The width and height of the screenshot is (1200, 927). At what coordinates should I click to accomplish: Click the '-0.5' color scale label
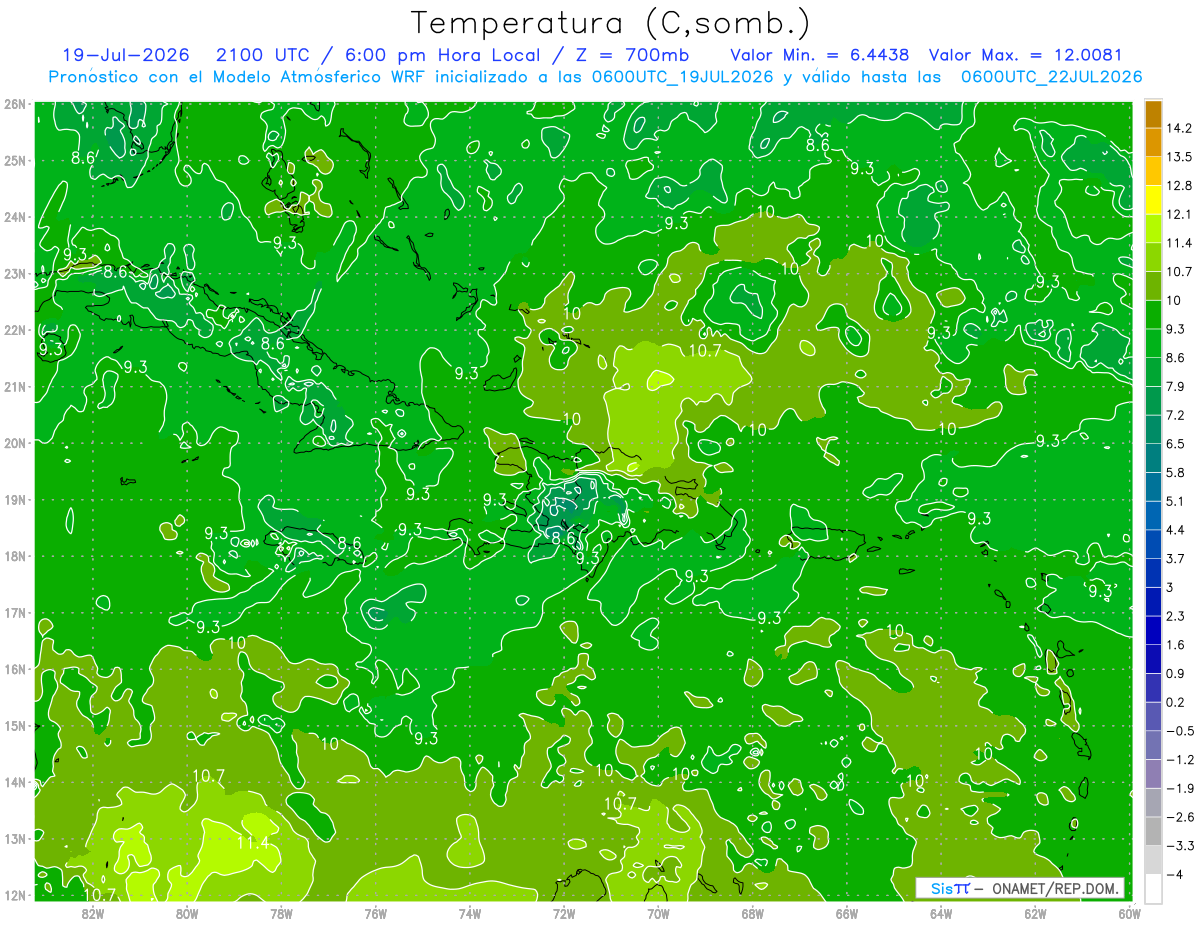(1180, 731)
